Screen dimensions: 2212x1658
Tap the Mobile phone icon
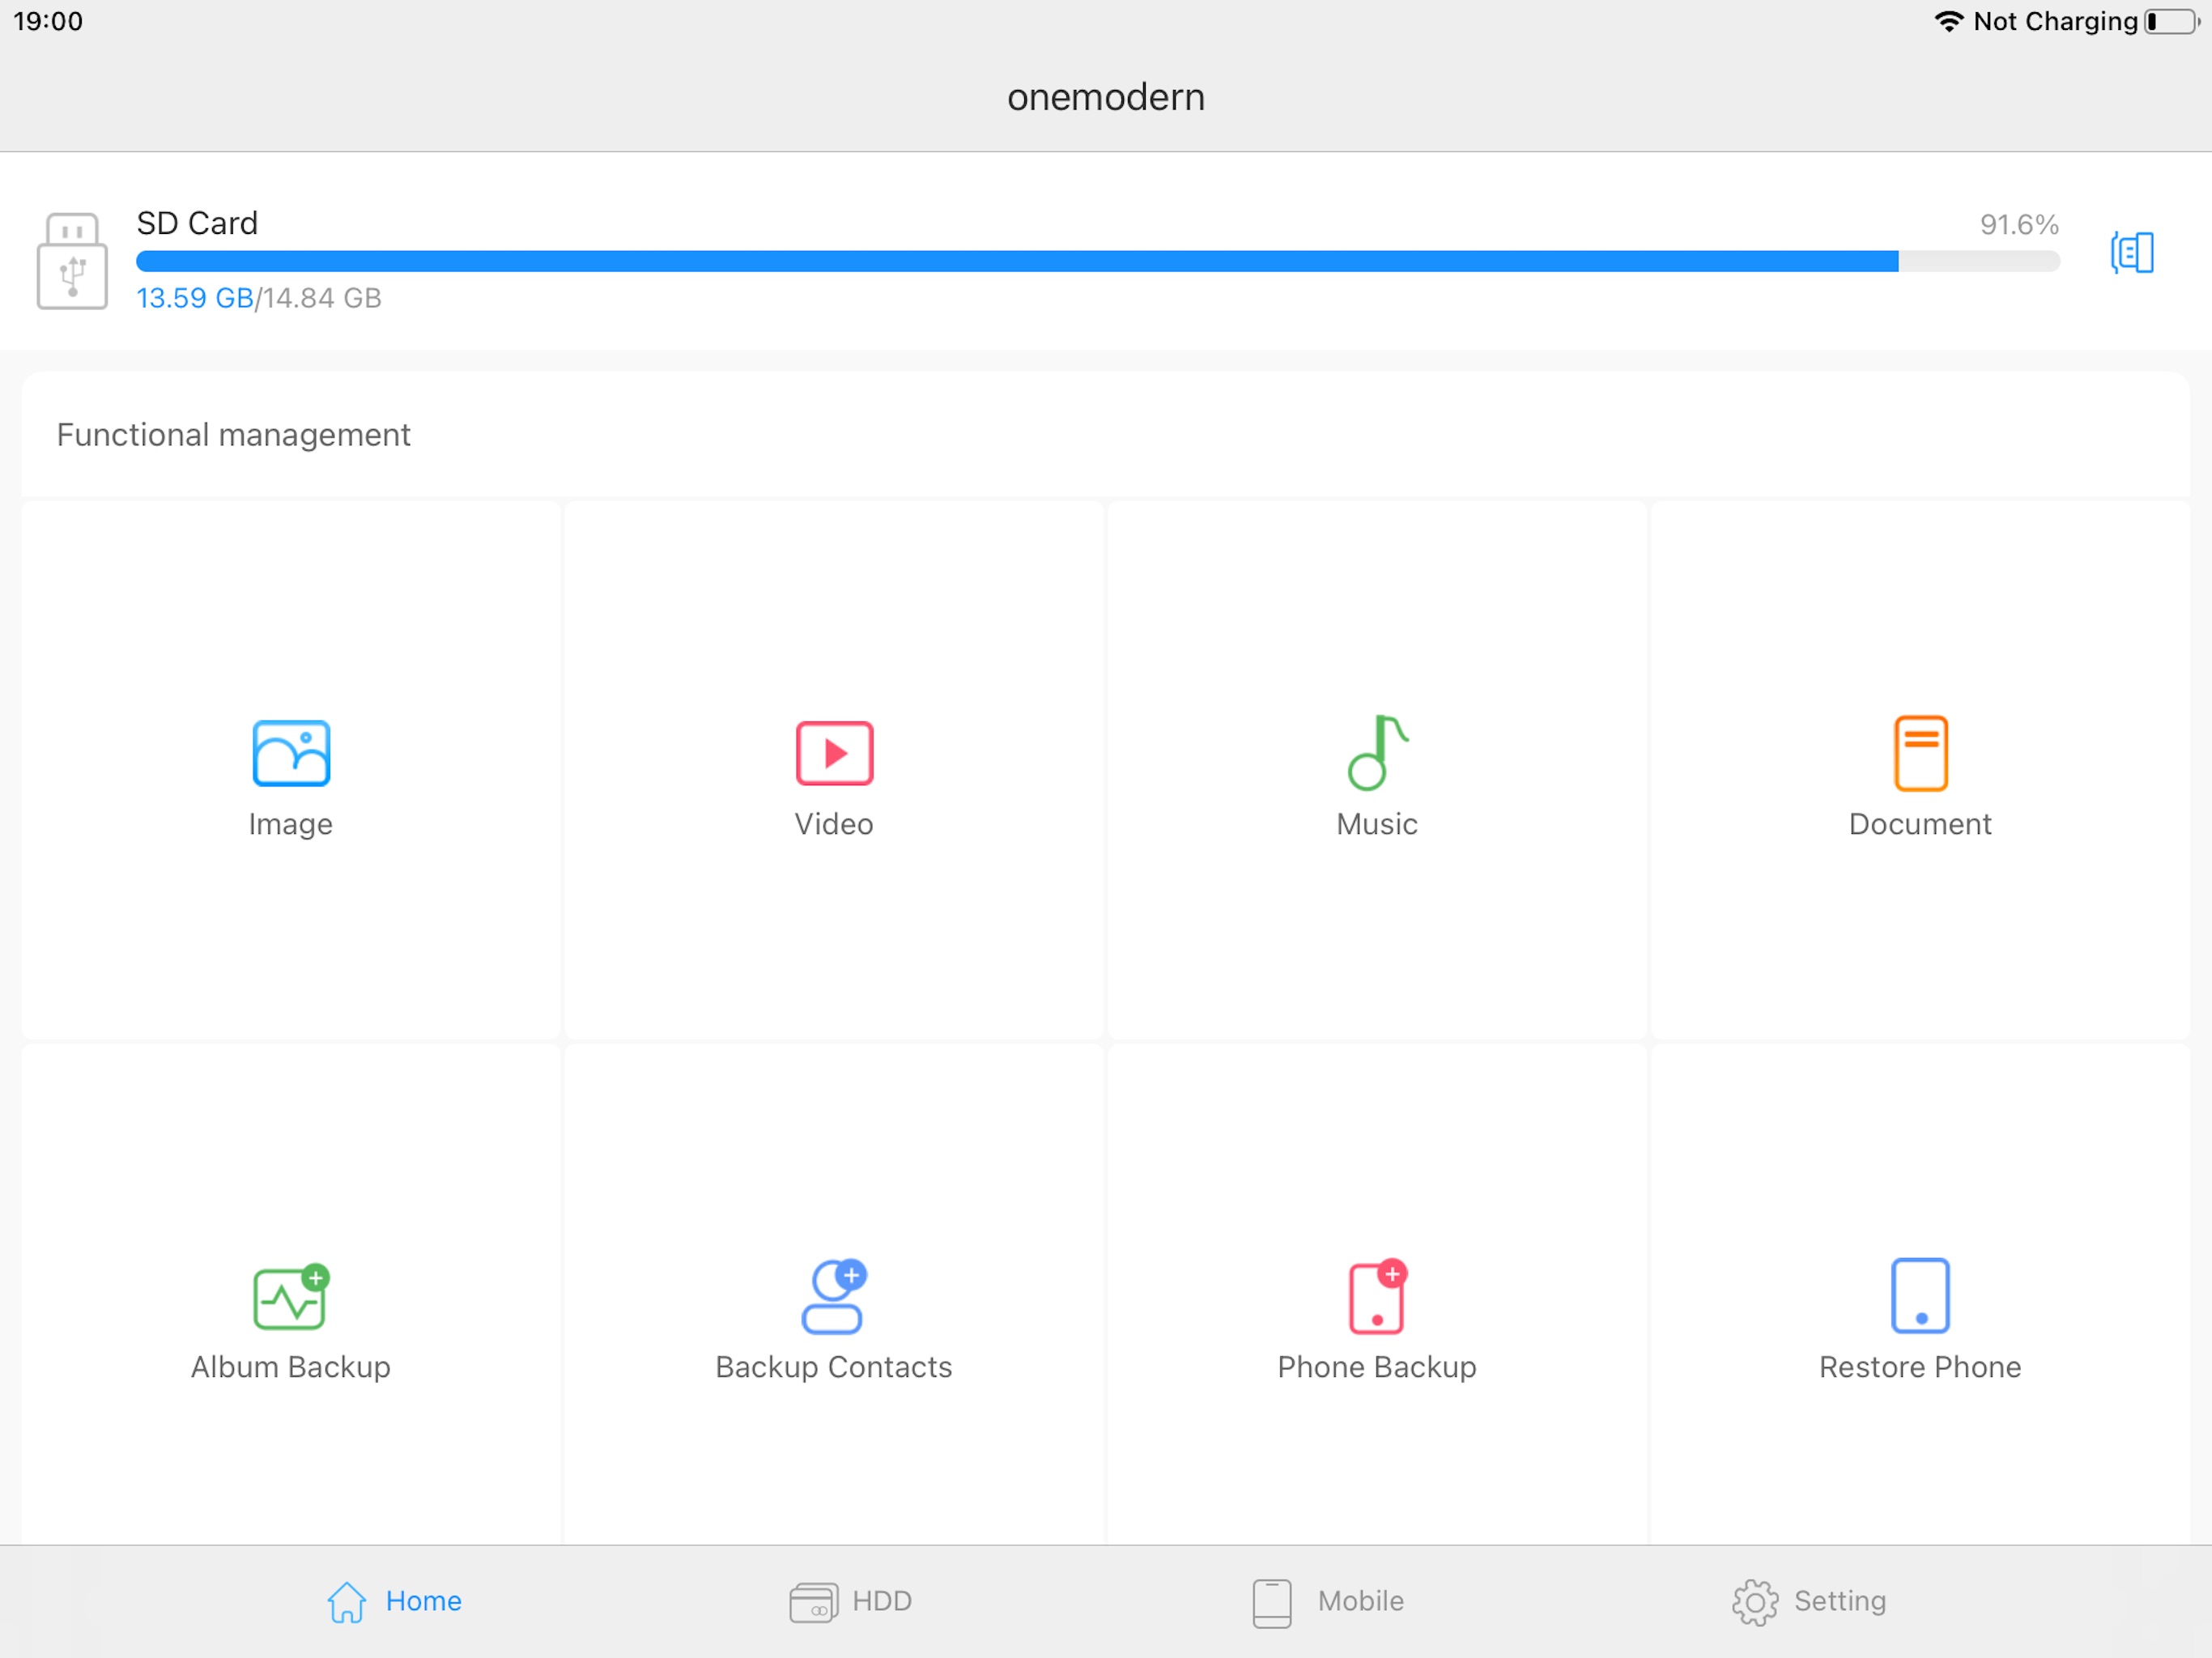1272,1602
